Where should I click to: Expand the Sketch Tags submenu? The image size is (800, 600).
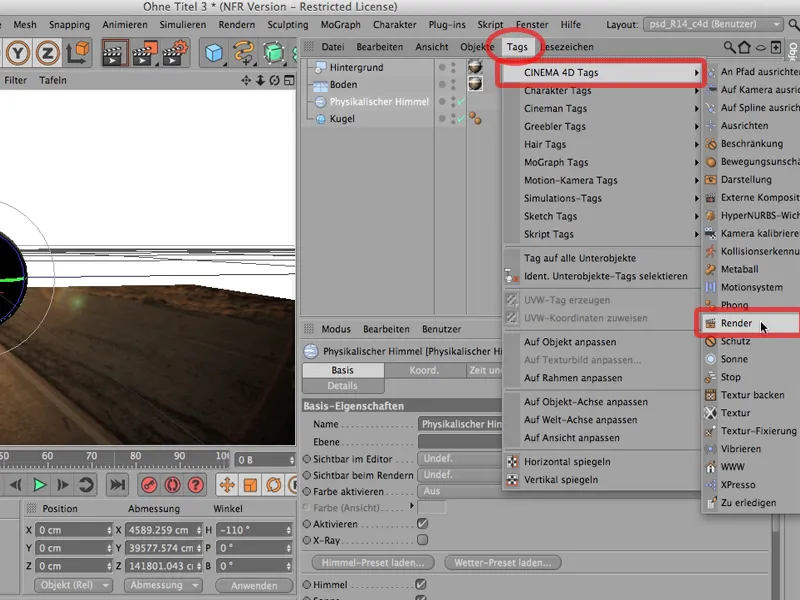pyautogui.click(x=602, y=216)
